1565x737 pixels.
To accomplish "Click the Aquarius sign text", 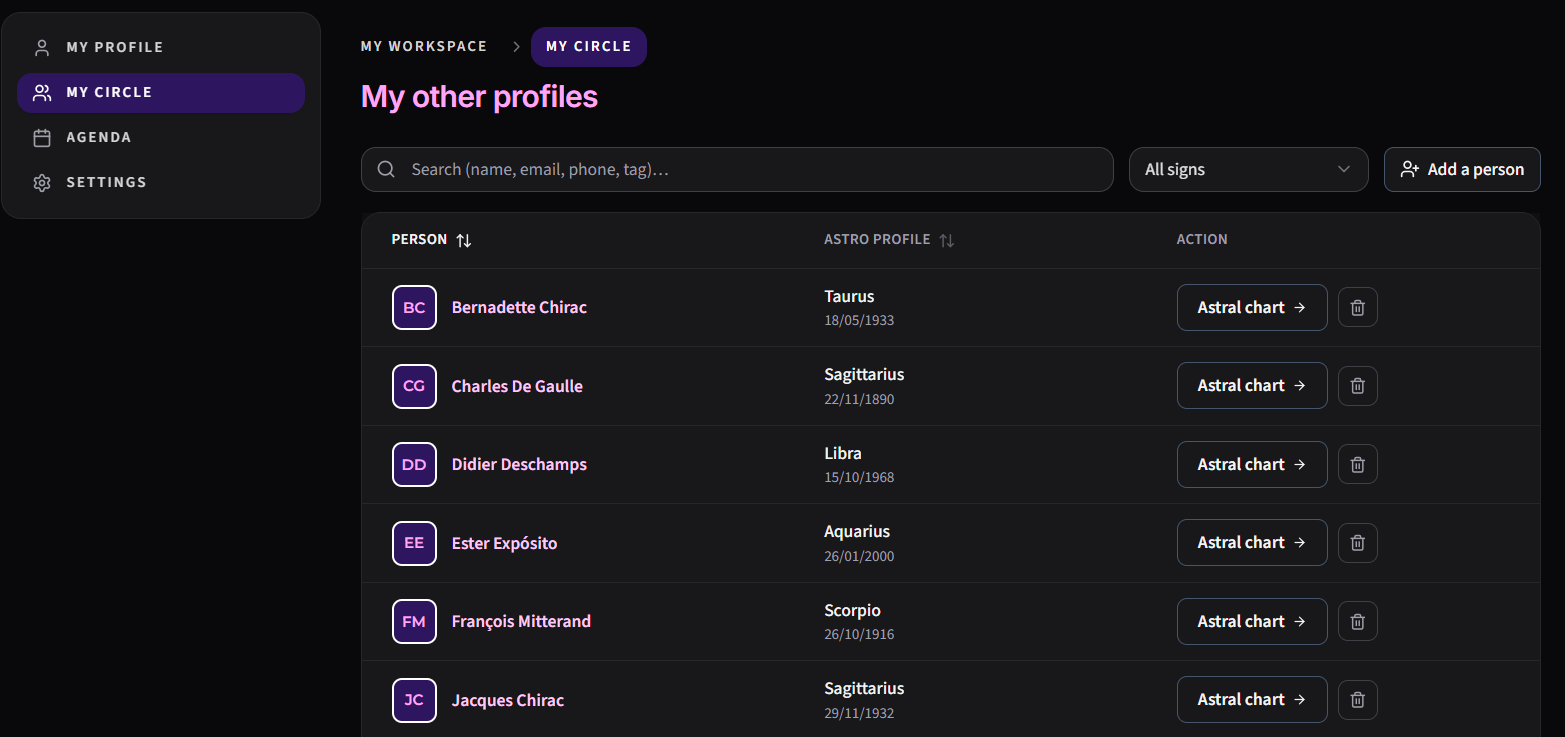I will point(857,531).
